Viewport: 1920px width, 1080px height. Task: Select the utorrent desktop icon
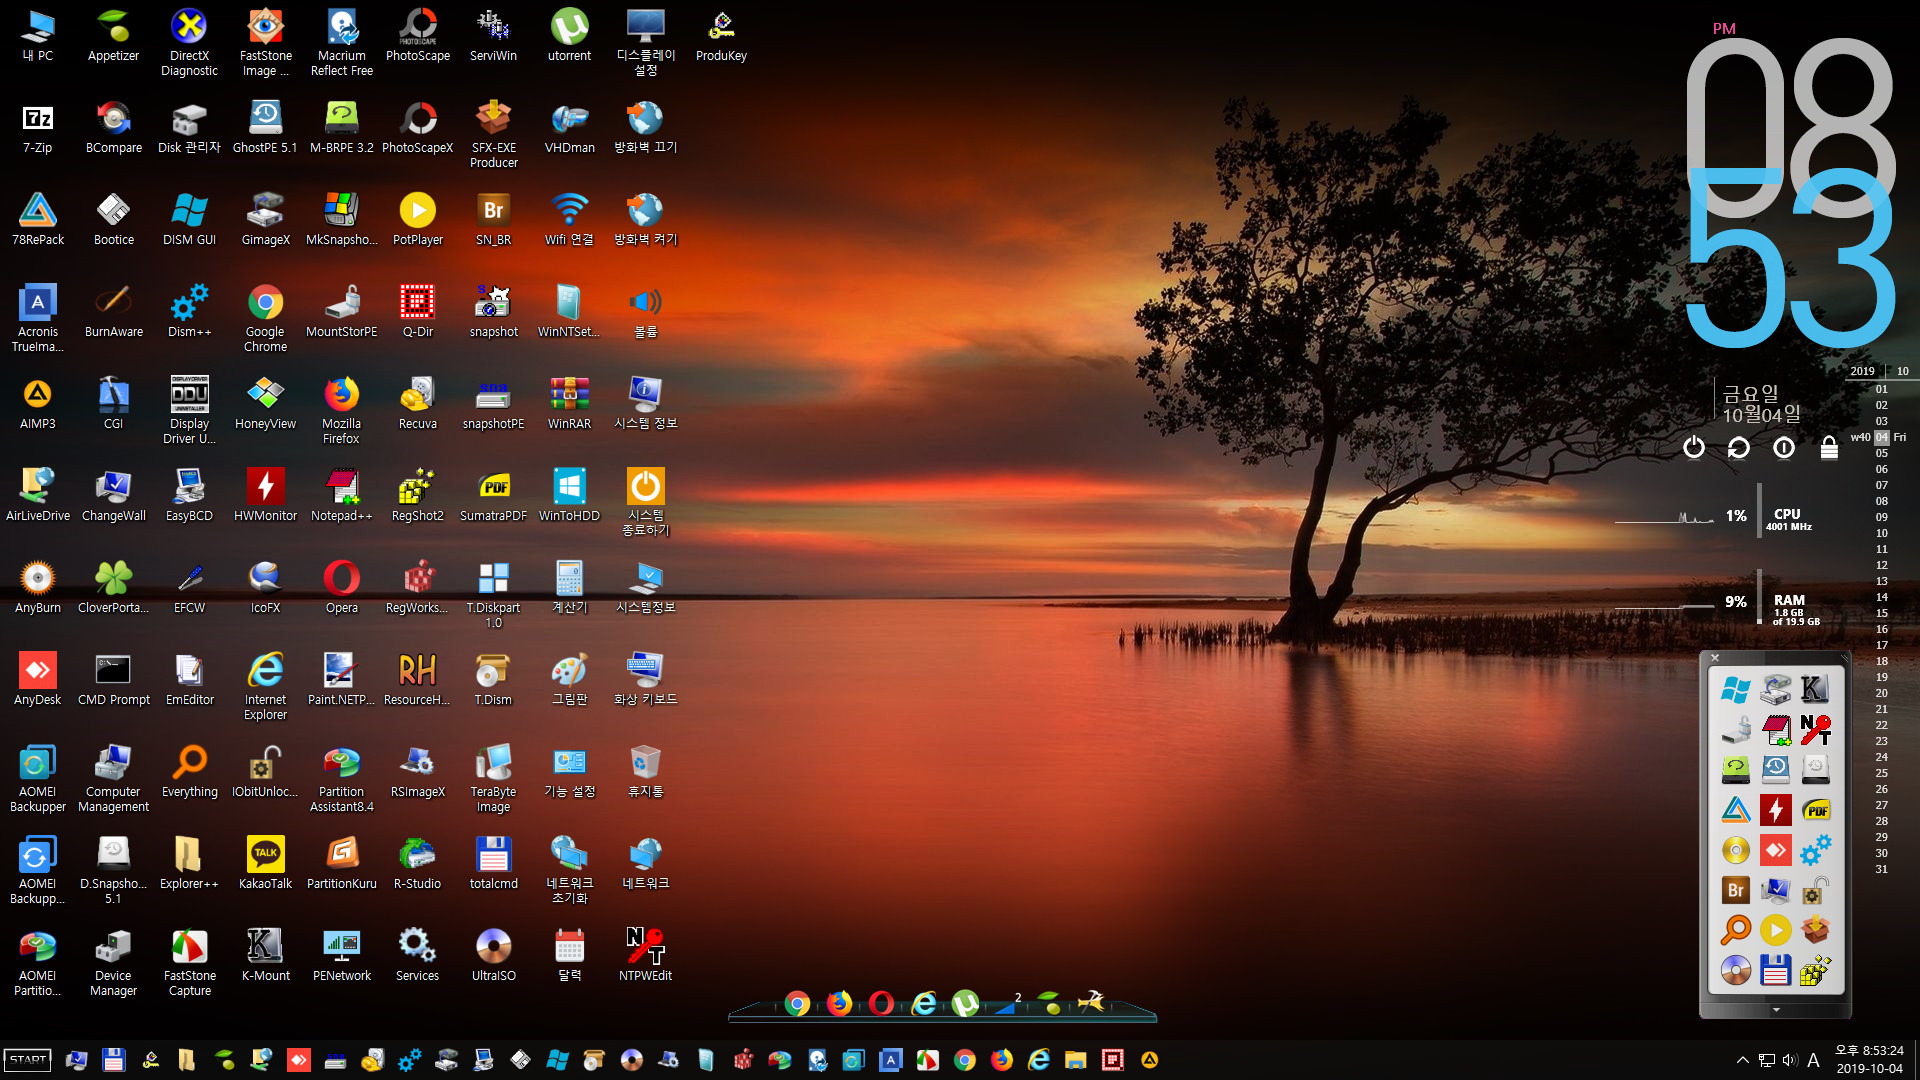[570, 36]
